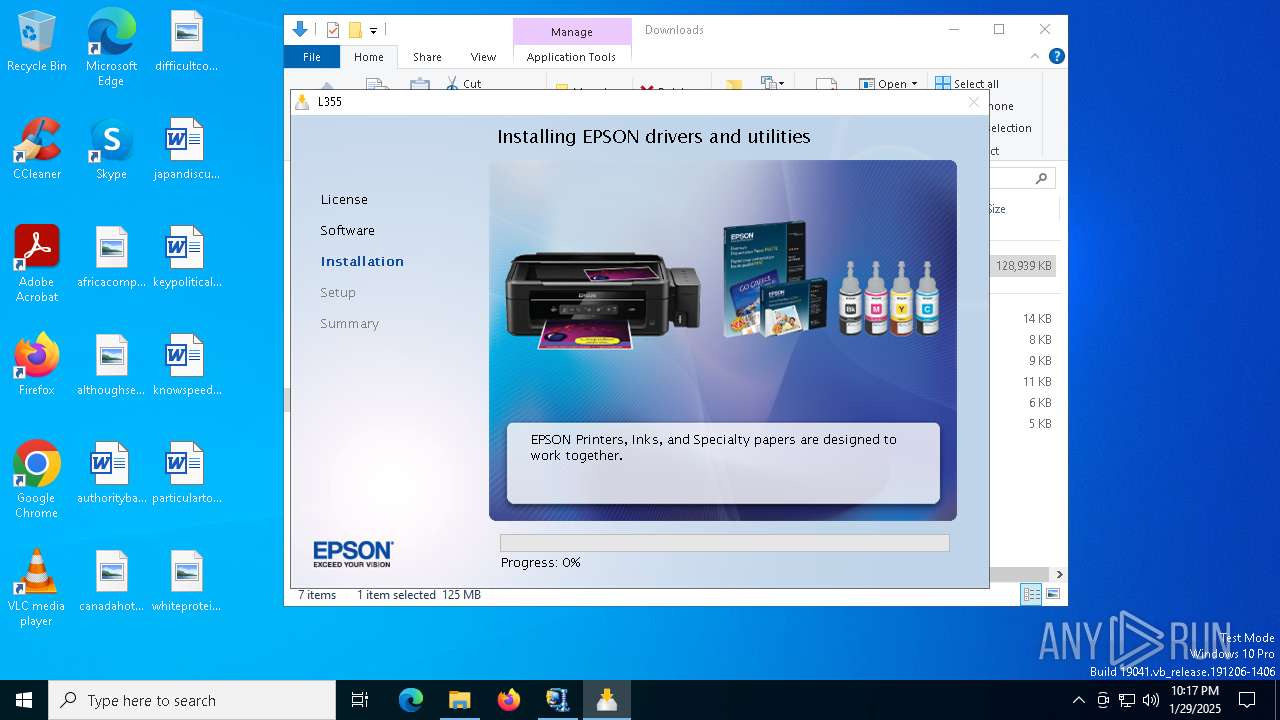Click the Size column header in Explorer
Image resolution: width=1280 pixels, height=720 pixels.
tap(997, 209)
